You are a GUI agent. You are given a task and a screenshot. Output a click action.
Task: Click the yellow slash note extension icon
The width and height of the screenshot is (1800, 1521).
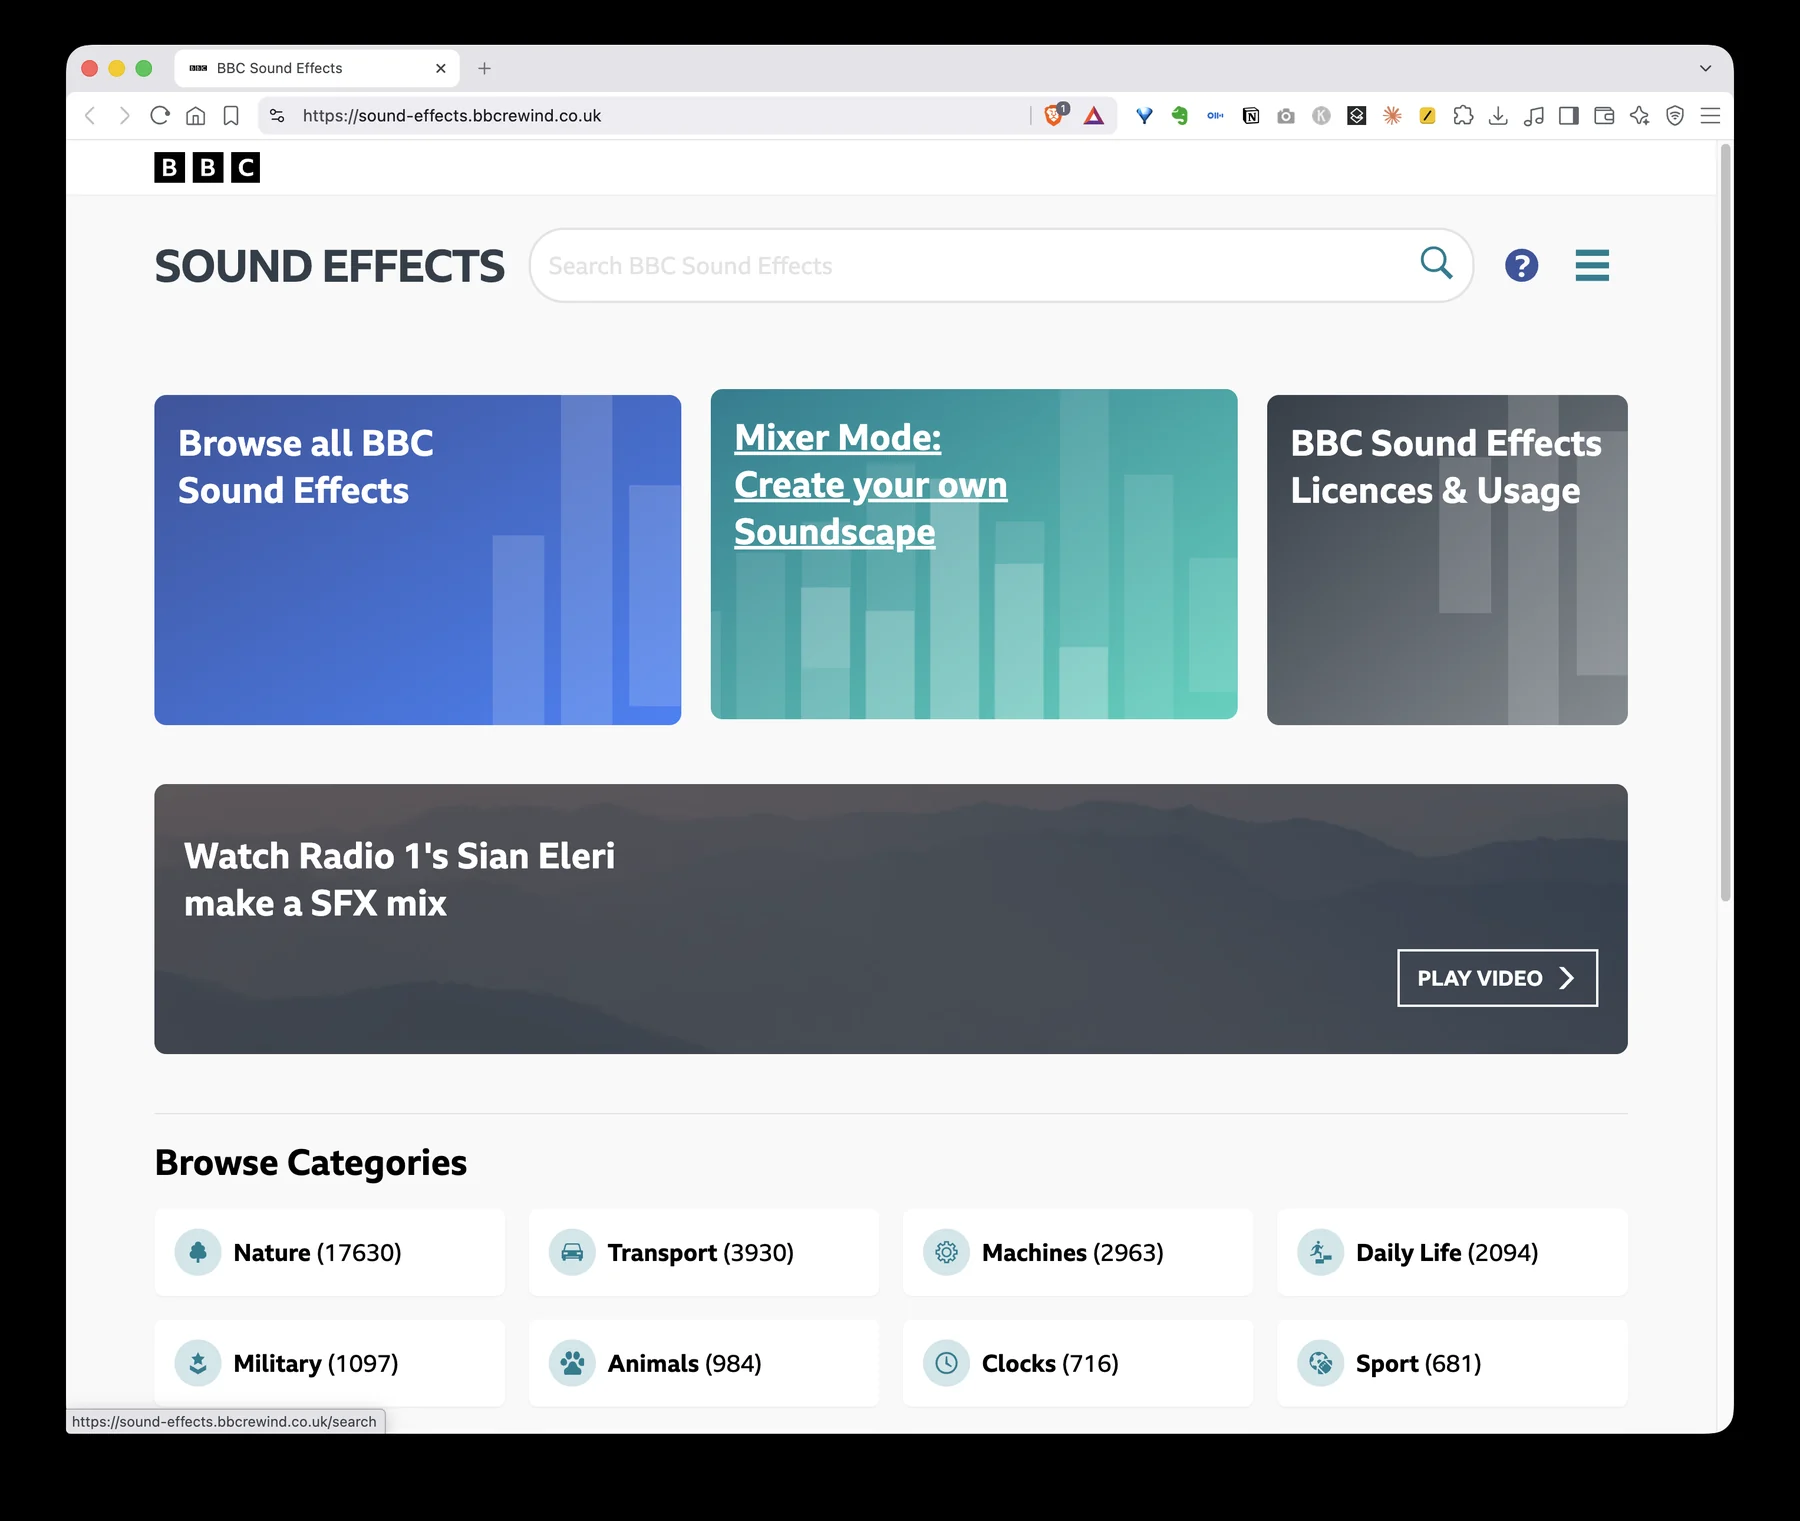tap(1428, 116)
